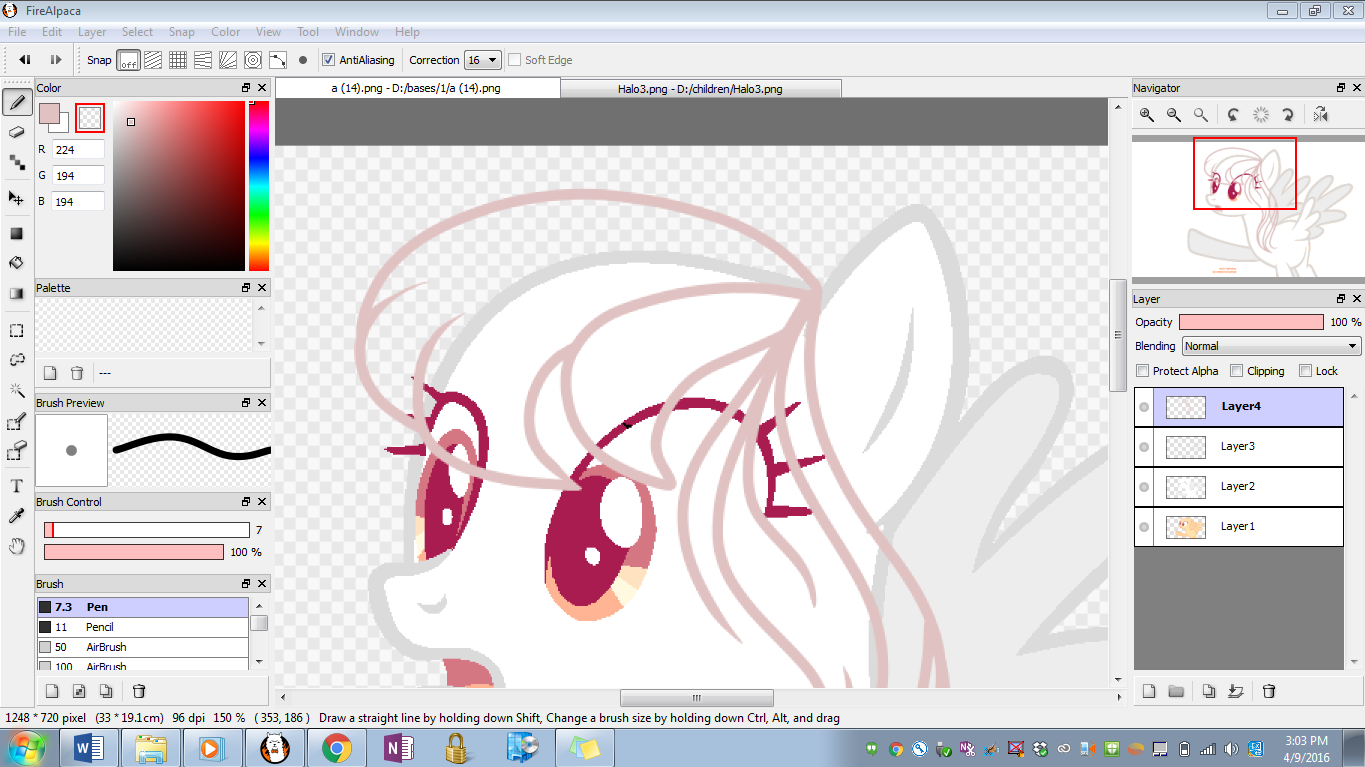Viewport: 1365px width, 767px height.
Task: Enable the radial snap icon
Action: 253,60
